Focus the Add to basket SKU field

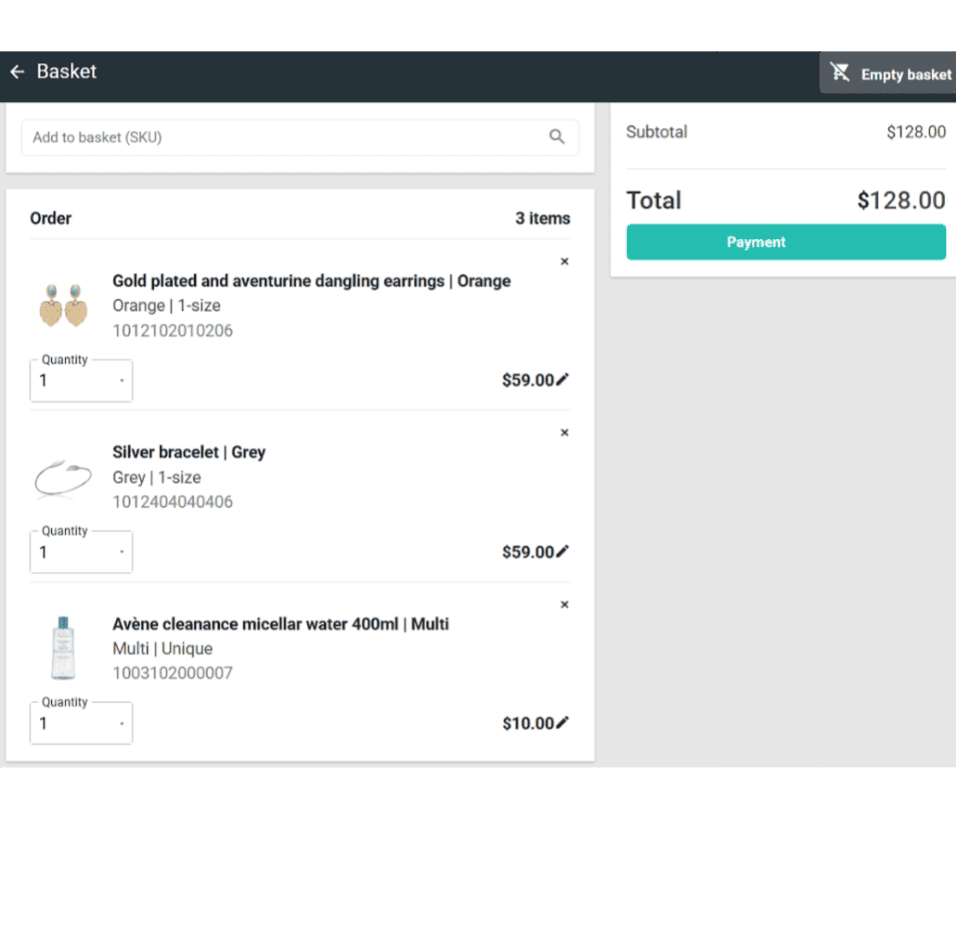tap(285, 138)
